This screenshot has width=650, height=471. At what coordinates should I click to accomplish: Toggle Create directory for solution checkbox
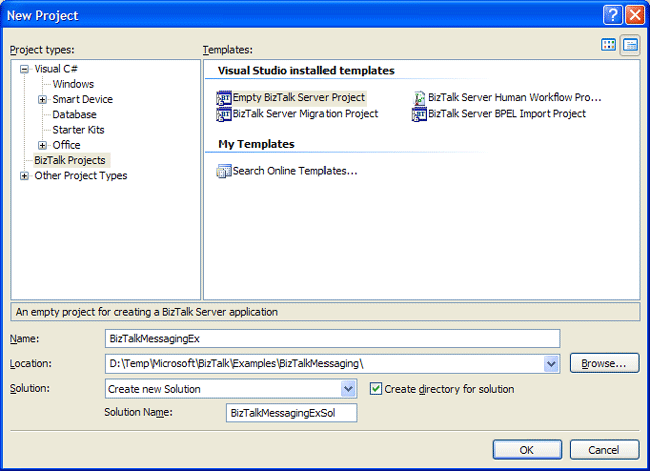(376, 389)
